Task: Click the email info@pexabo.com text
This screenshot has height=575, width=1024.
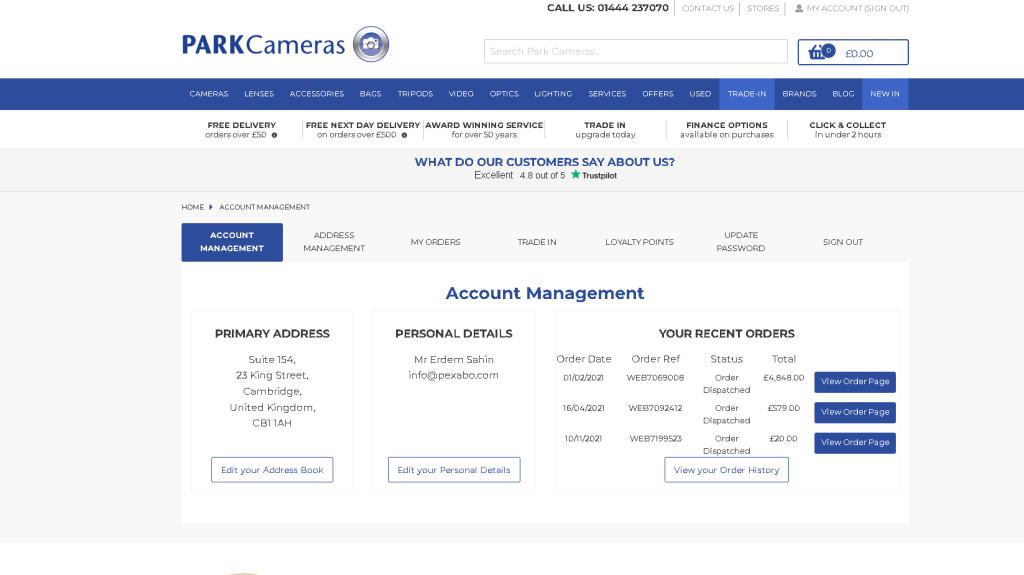Action: tap(453, 375)
